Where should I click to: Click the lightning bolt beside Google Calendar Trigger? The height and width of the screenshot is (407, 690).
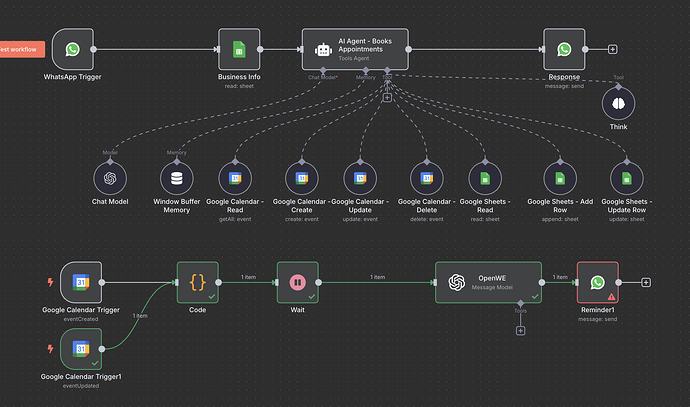[50, 282]
